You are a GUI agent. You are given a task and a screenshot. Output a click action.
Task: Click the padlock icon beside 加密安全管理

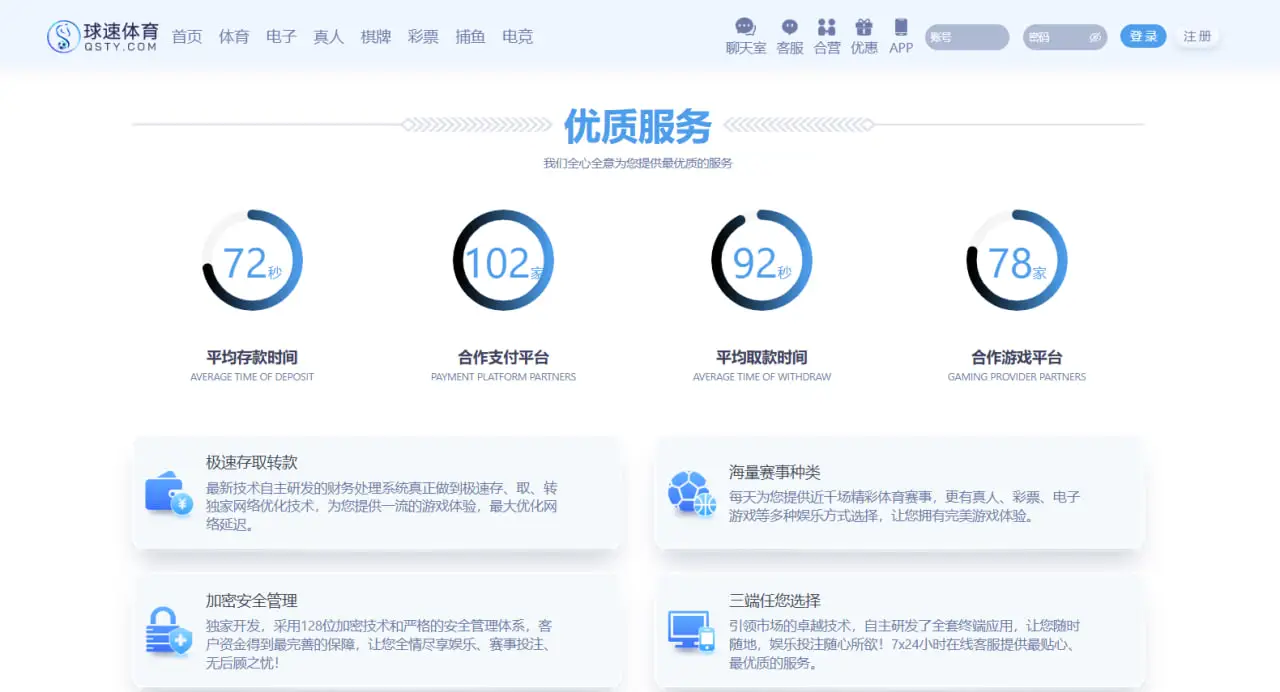168,631
